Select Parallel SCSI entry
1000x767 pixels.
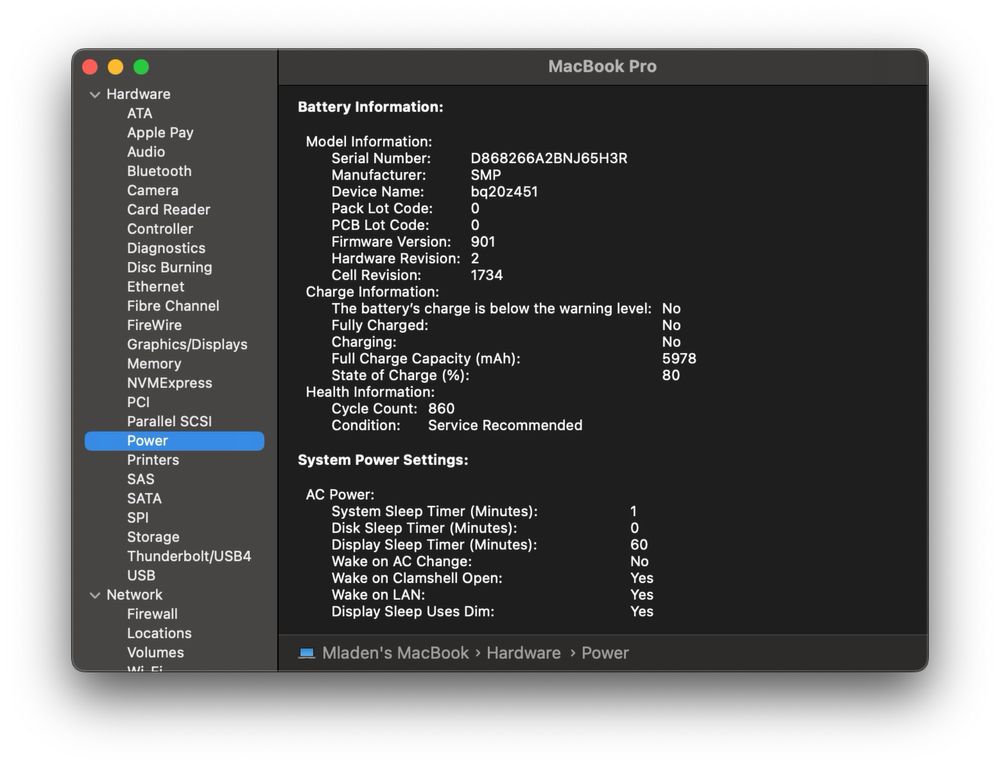170,421
